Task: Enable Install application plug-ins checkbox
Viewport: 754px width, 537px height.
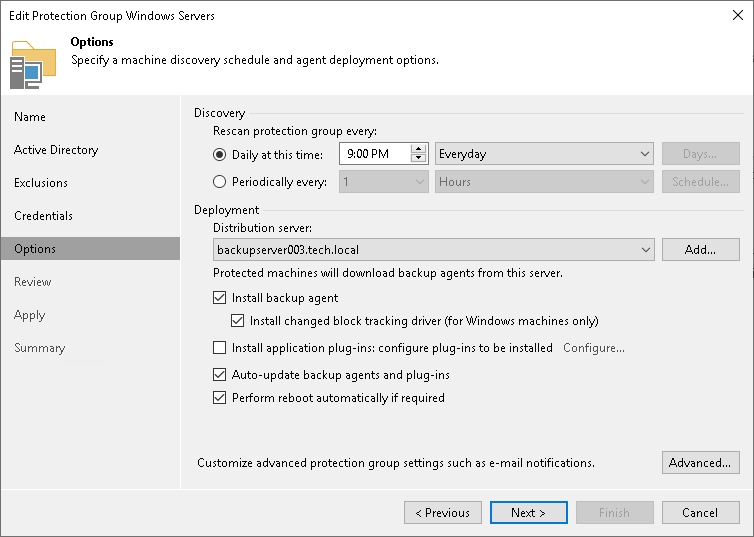Action: point(219,348)
